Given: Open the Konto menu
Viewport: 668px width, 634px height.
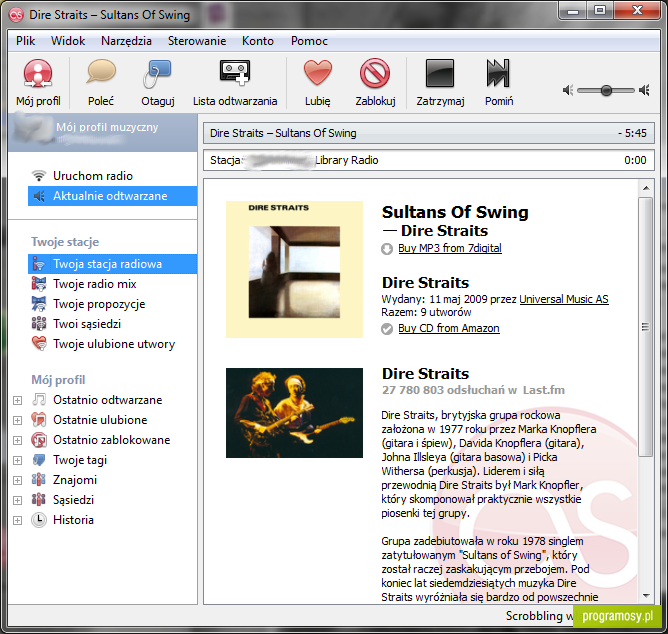Looking at the screenshot, I should (x=258, y=41).
